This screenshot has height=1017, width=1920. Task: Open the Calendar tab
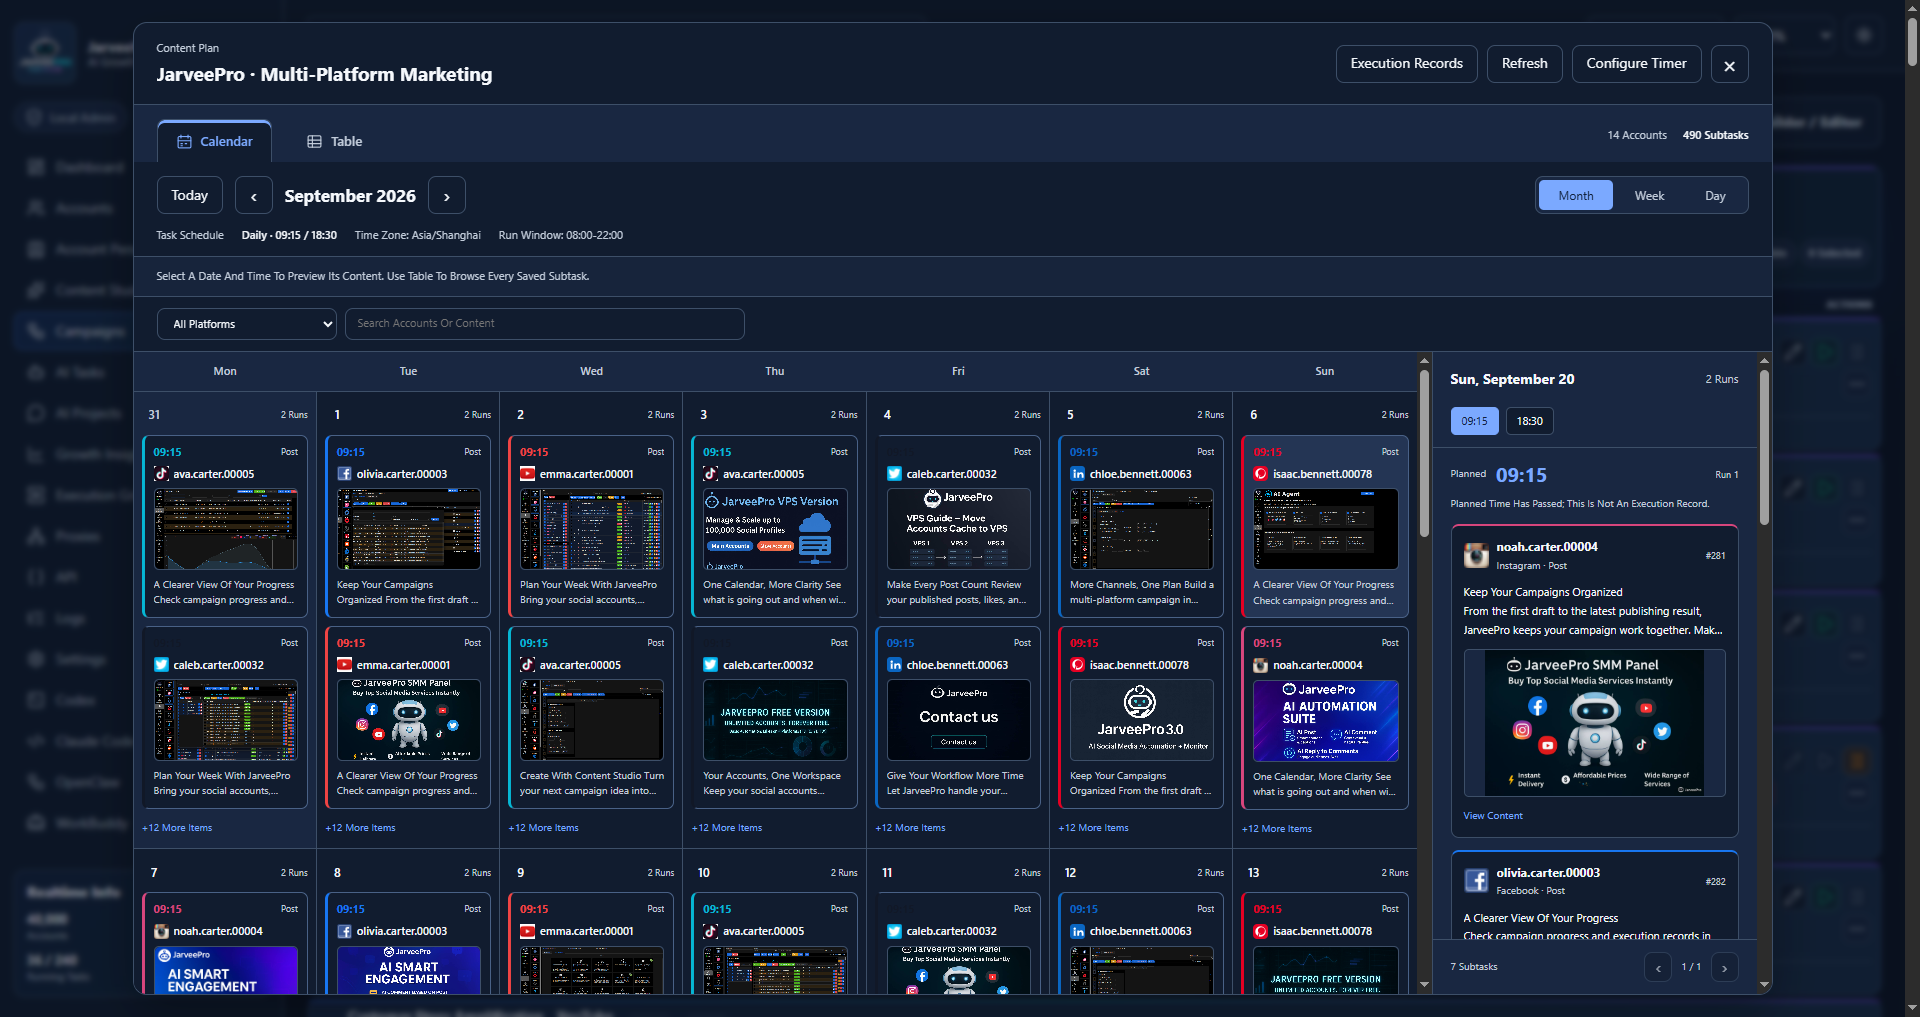coord(214,141)
